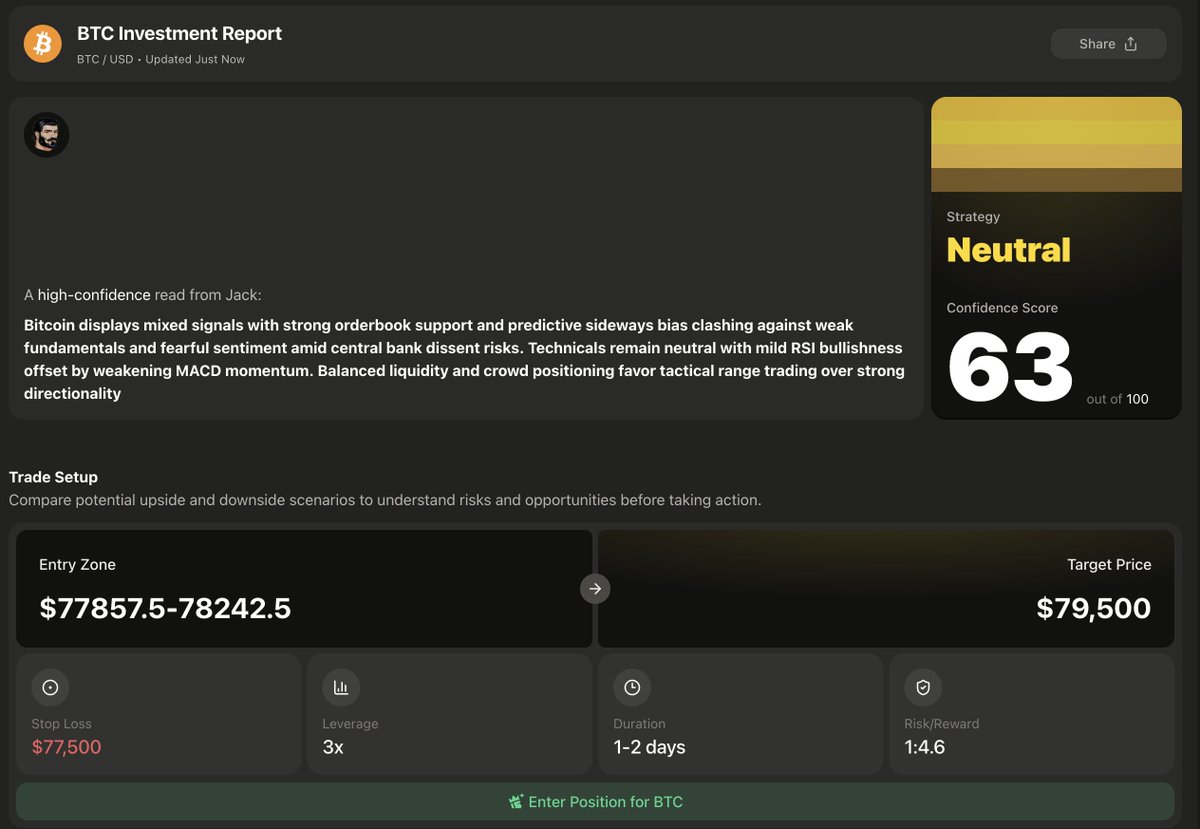1200x829 pixels.
Task: Click the arrow icon between entry and target
Action: (595, 589)
